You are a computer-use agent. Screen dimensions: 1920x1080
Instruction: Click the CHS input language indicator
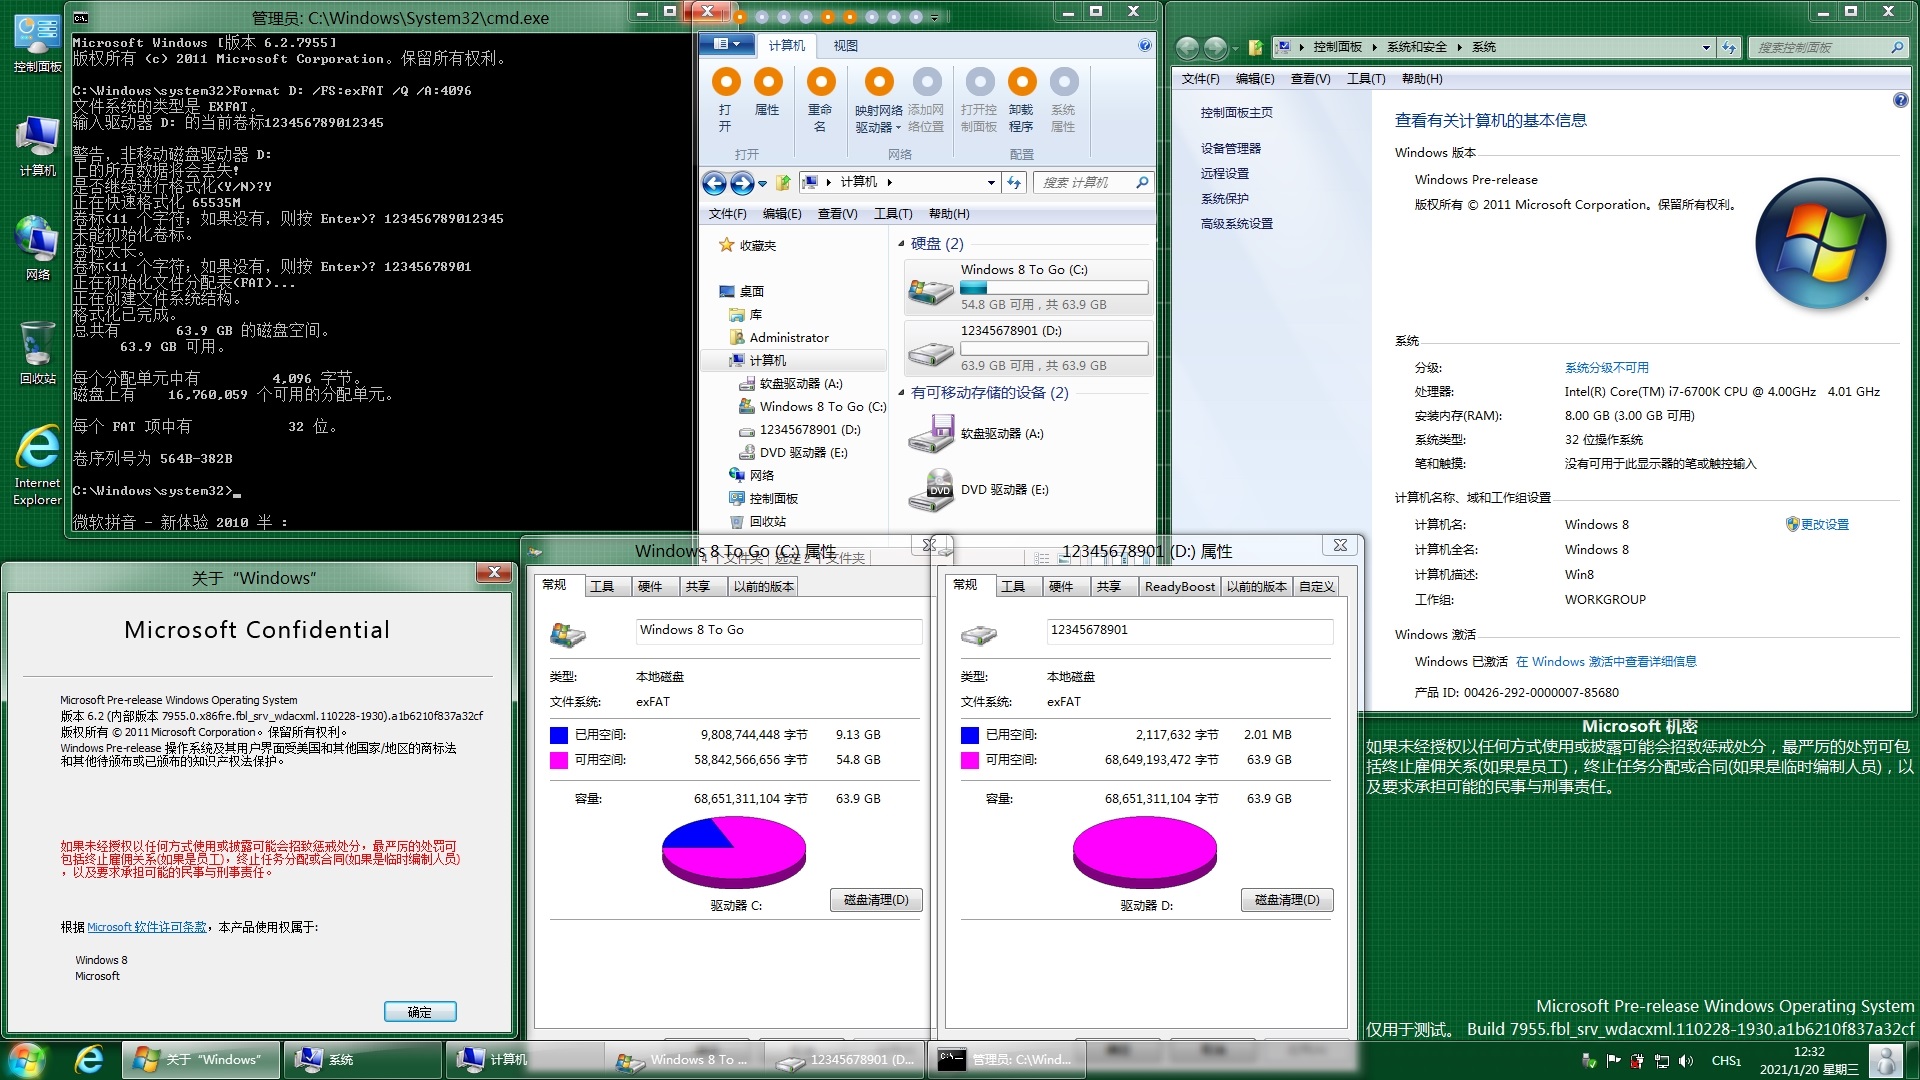(1726, 1061)
